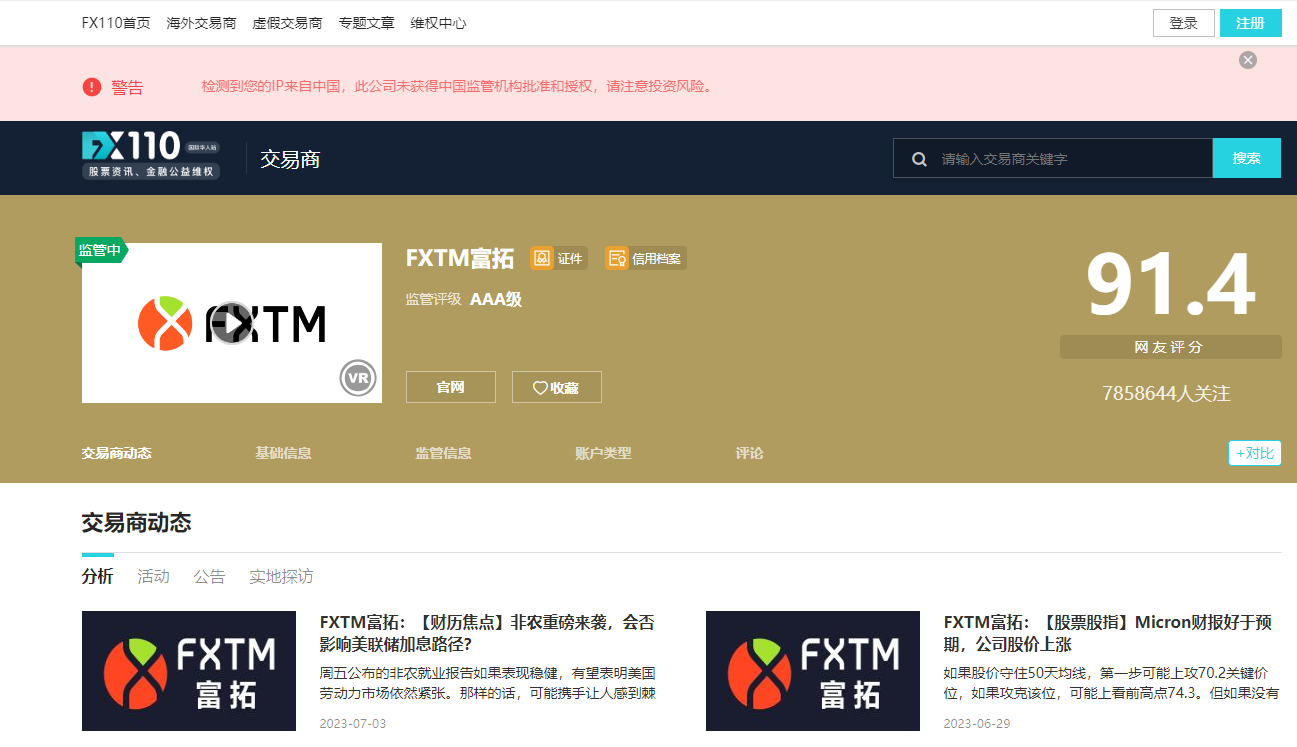
Task: Open the VR view badge
Action: click(358, 378)
